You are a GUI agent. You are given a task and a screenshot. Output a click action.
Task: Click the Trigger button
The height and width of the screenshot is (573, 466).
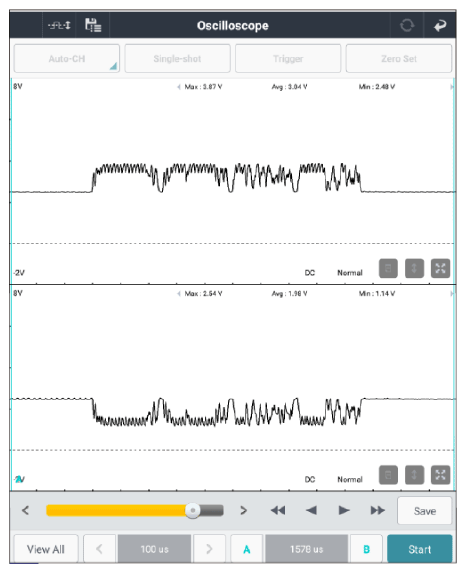(x=288, y=58)
